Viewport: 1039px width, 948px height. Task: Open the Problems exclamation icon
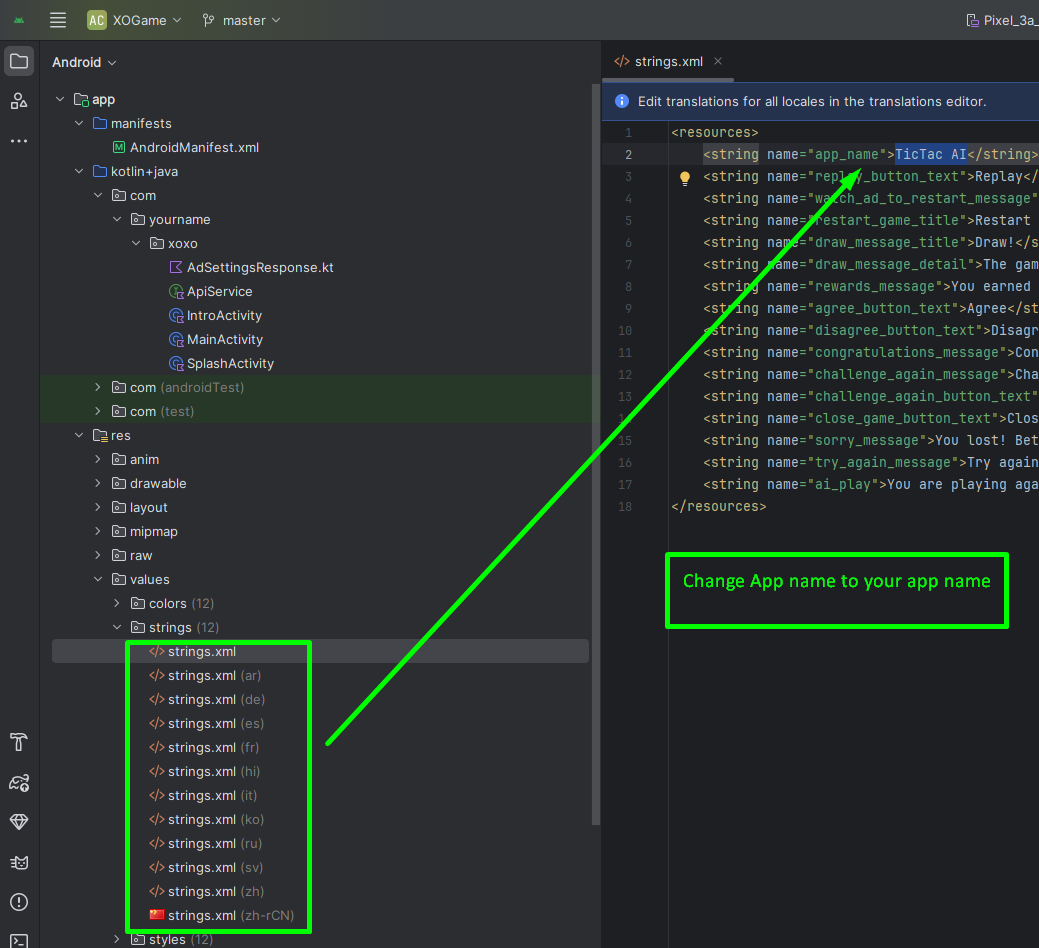click(x=19, y=902)
